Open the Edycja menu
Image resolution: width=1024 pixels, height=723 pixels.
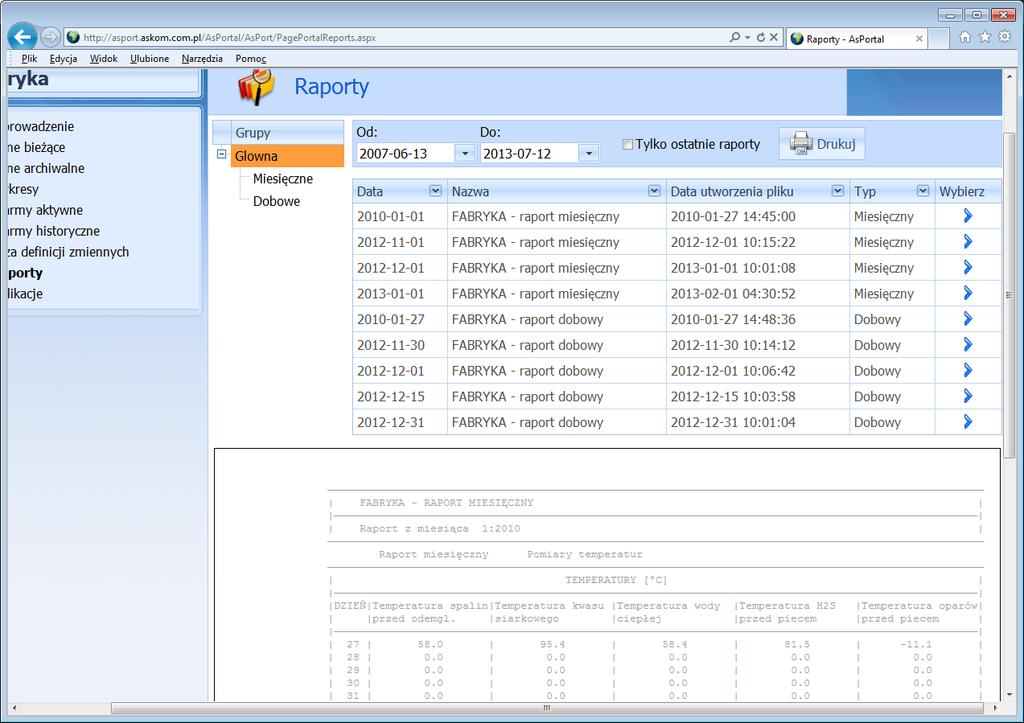click(x=63, y=59)
